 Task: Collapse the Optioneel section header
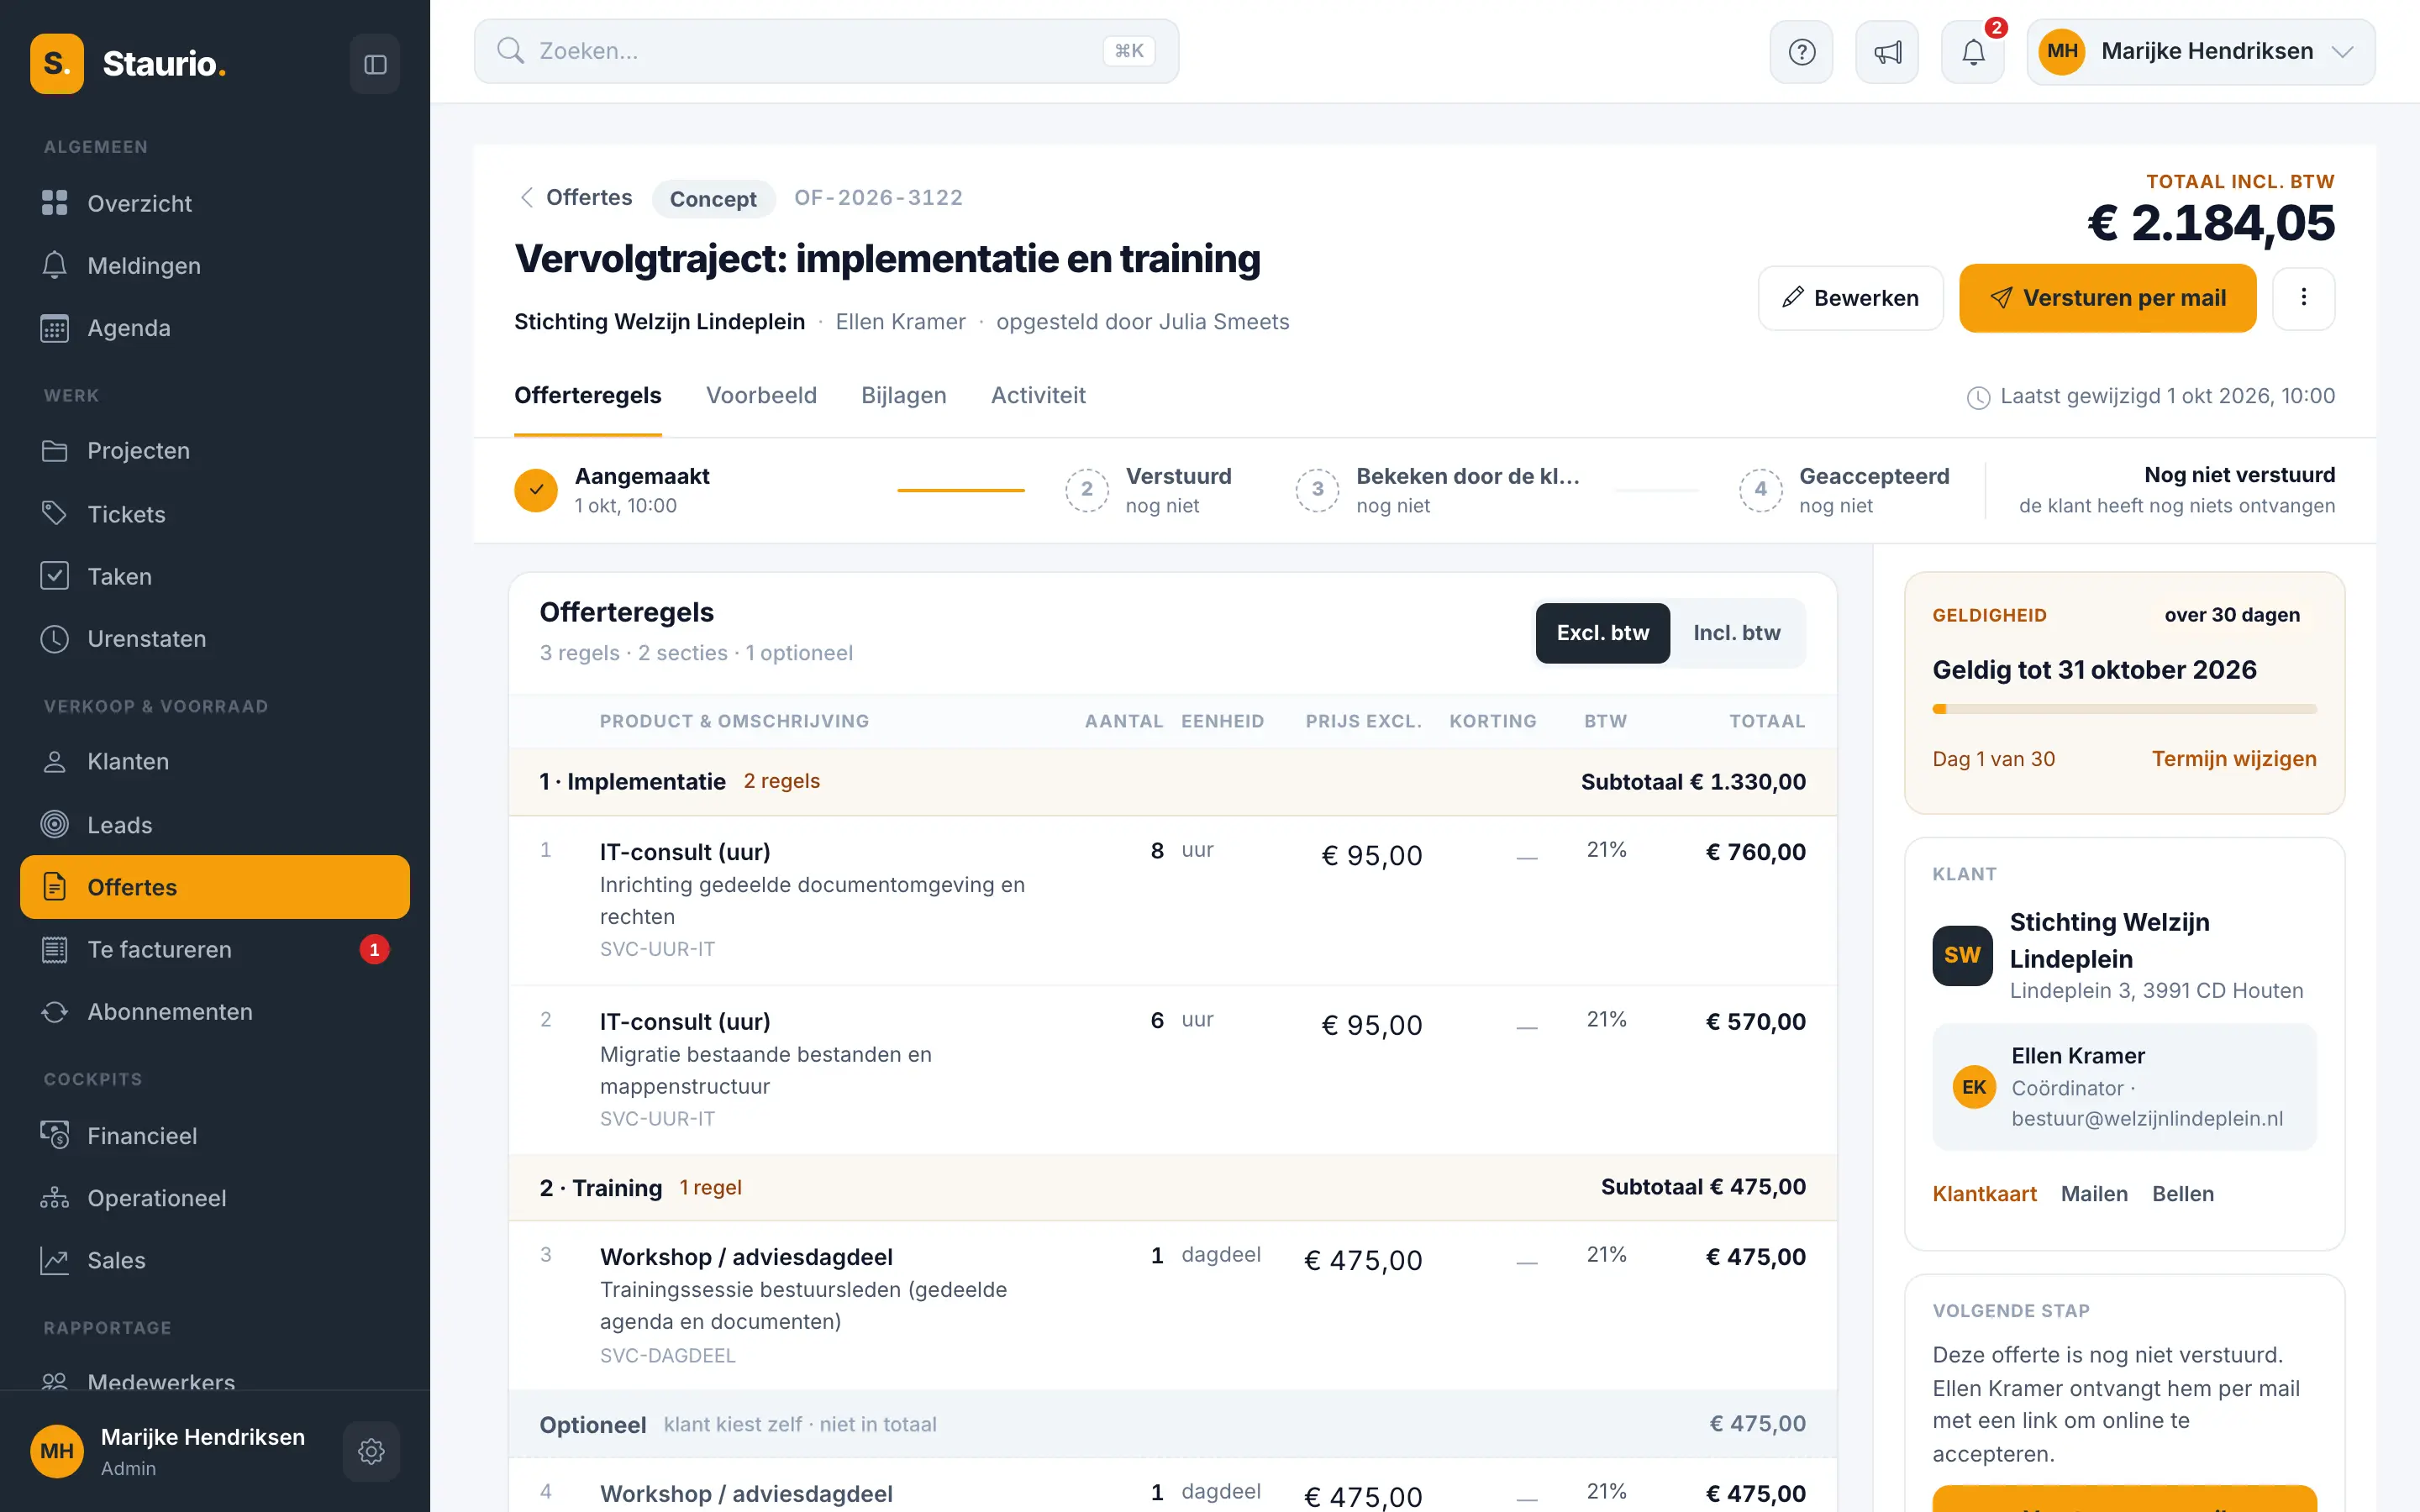pyautogui.click(x=1172, y=1424)
